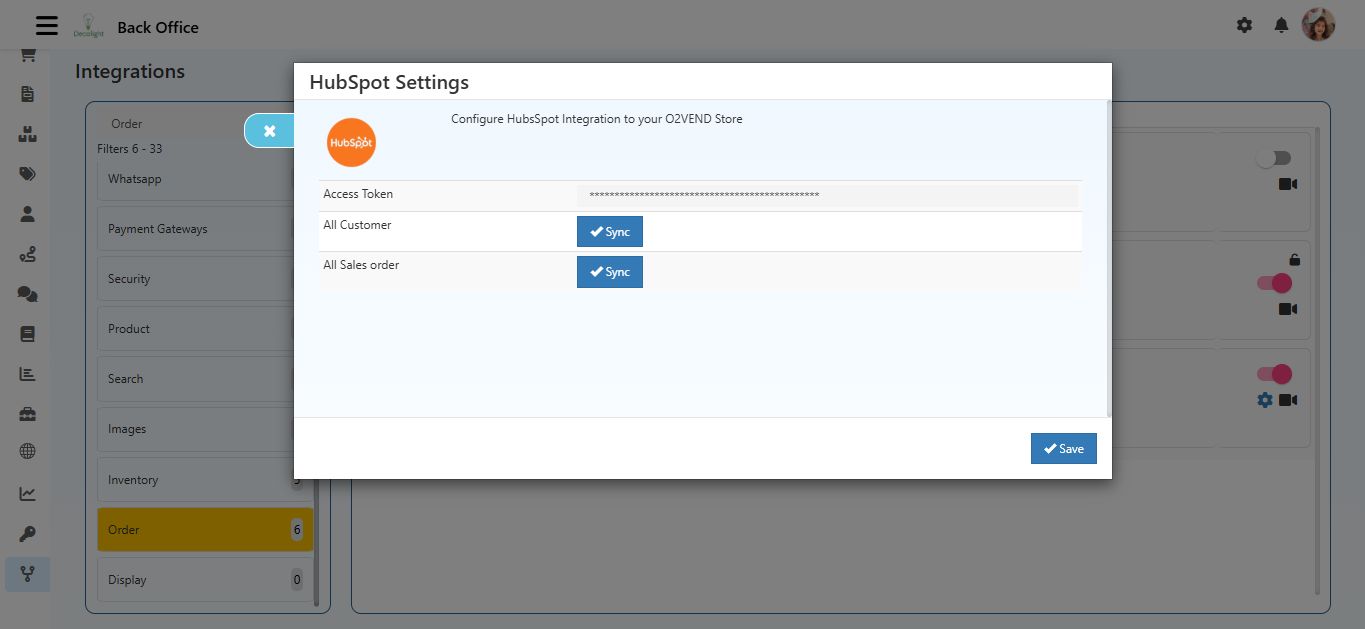Sync All Customer data to HubSpot
This screenshot has width=1365, height=629.
click(609, 231)
